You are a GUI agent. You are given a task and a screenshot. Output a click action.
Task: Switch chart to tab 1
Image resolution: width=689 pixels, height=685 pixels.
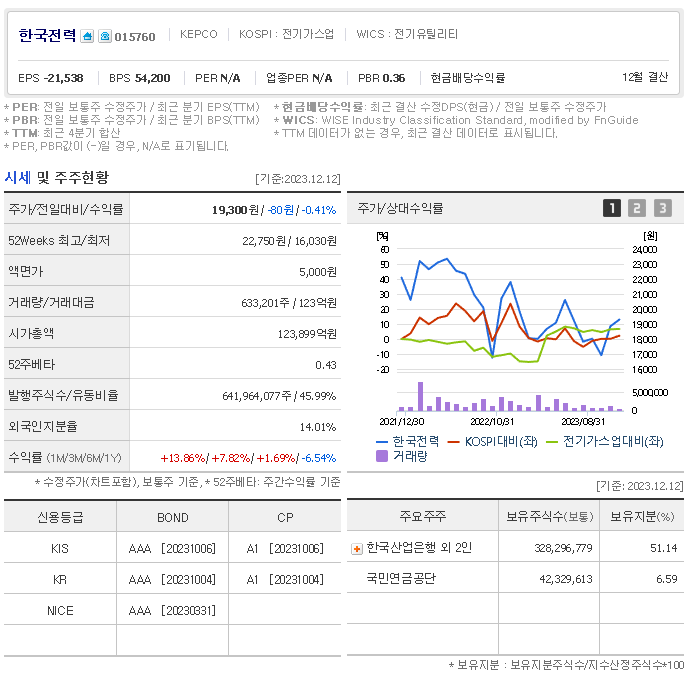[x=612, y=208]
